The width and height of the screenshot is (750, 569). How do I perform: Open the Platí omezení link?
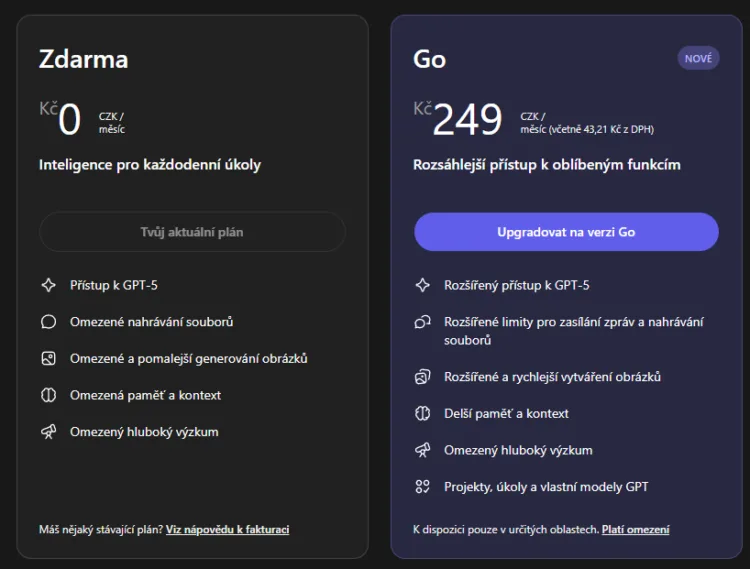coord(636,529)
